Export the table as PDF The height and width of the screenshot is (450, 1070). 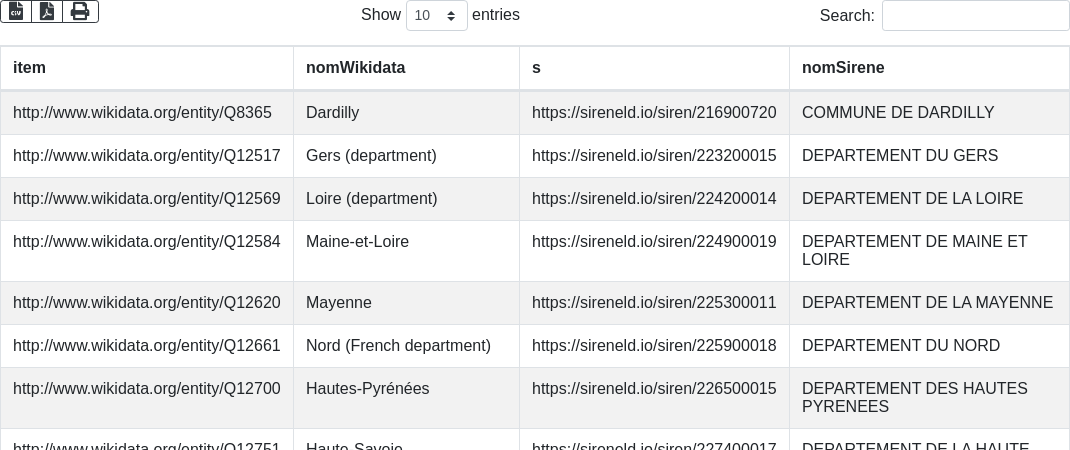pos(47,11)
